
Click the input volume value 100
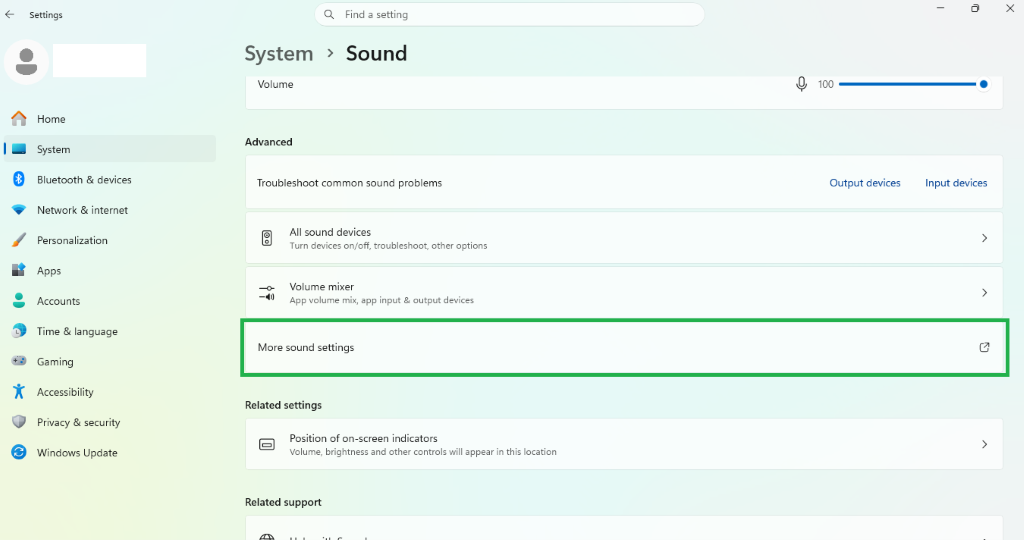click(x=825, y=84)
